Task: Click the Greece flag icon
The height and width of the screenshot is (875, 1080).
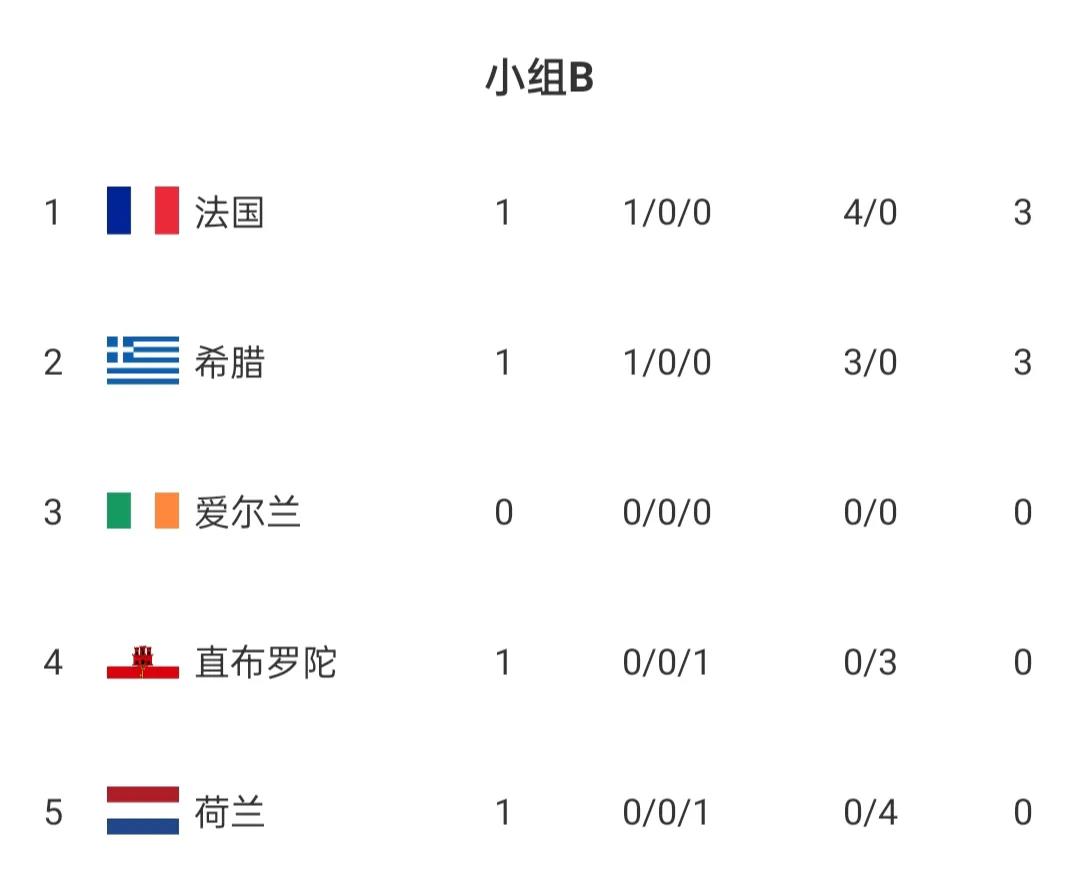Action: point(143,361)
